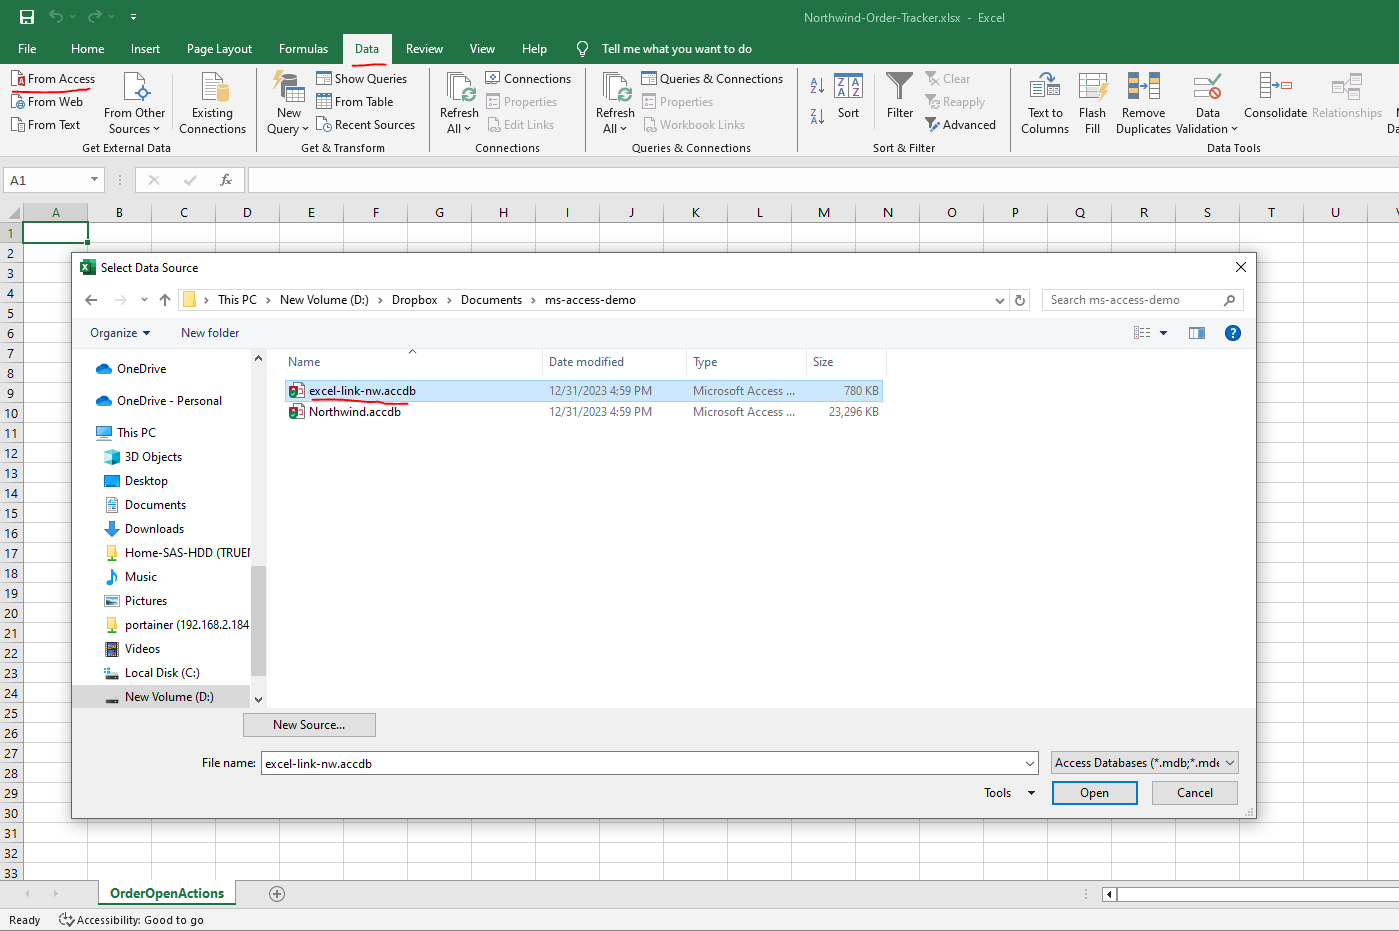The width and height of the screenshot is (1399, 931).
Task: Click From Text import option
Action: [46, 125]
